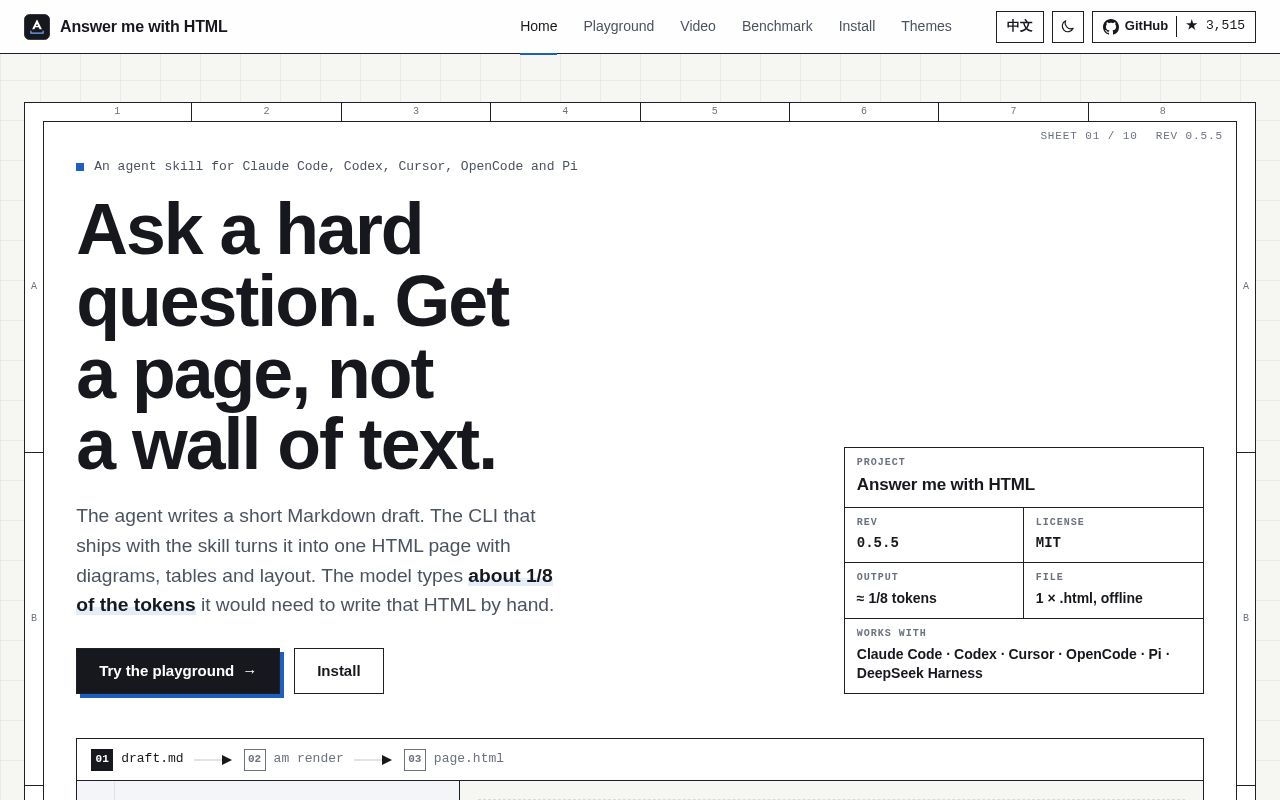Click the 'MIT' license value
Image resolution: width=1280 pixels, height=800 pixels.
click(1048, 543)
